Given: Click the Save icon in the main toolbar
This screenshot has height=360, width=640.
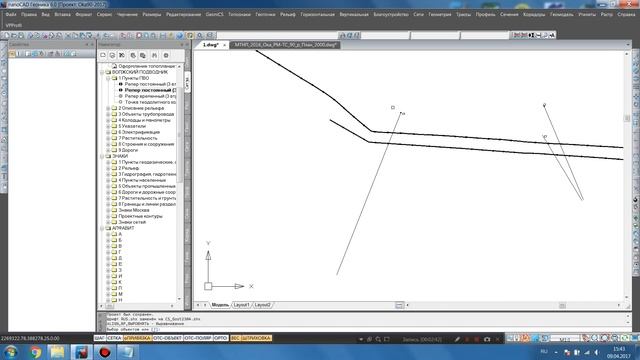Looking at the screenshot, I should 21,36.
